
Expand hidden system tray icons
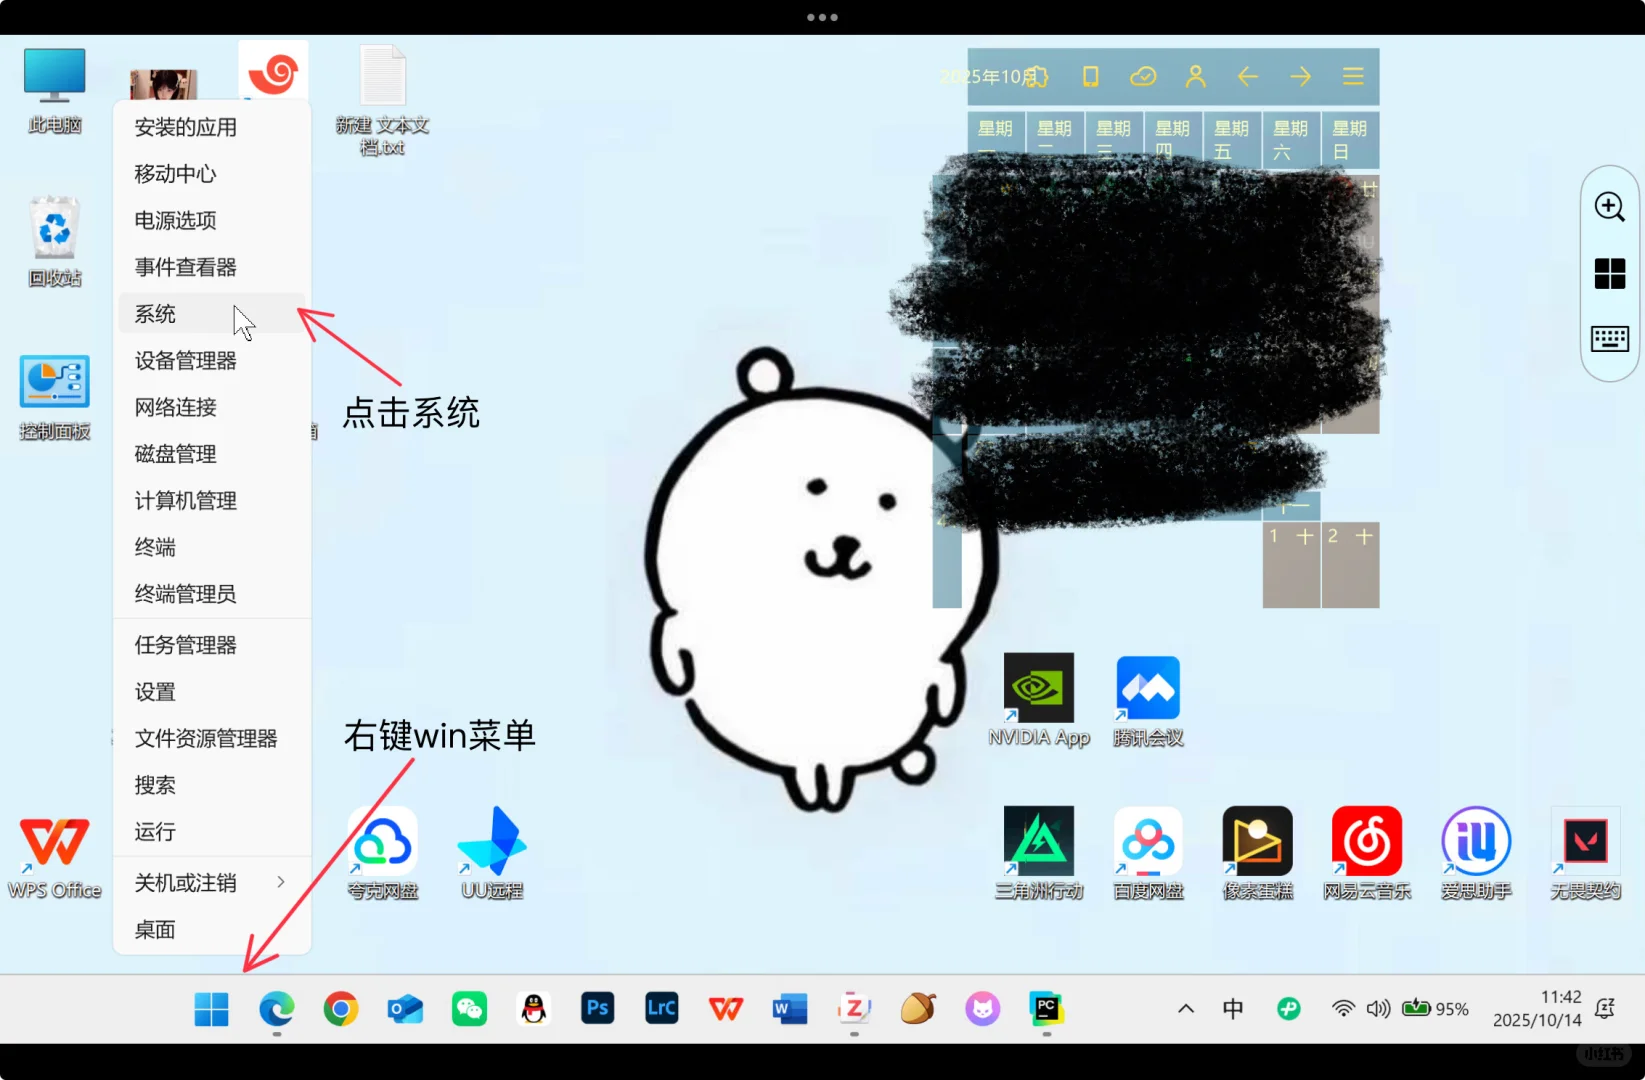1185,1008
